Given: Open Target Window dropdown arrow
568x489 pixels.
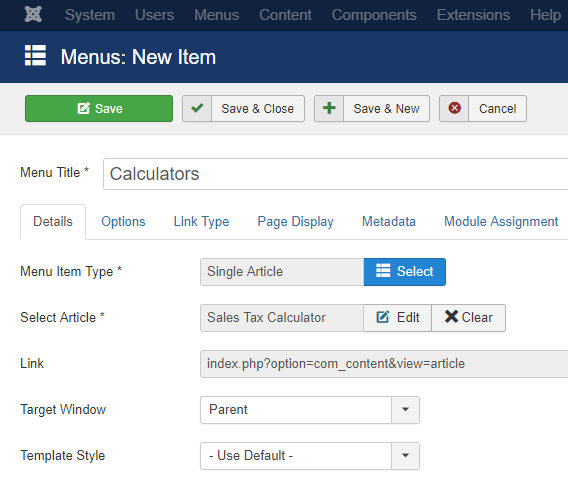Looking at the screenshot, I should [x=405, y=410].
